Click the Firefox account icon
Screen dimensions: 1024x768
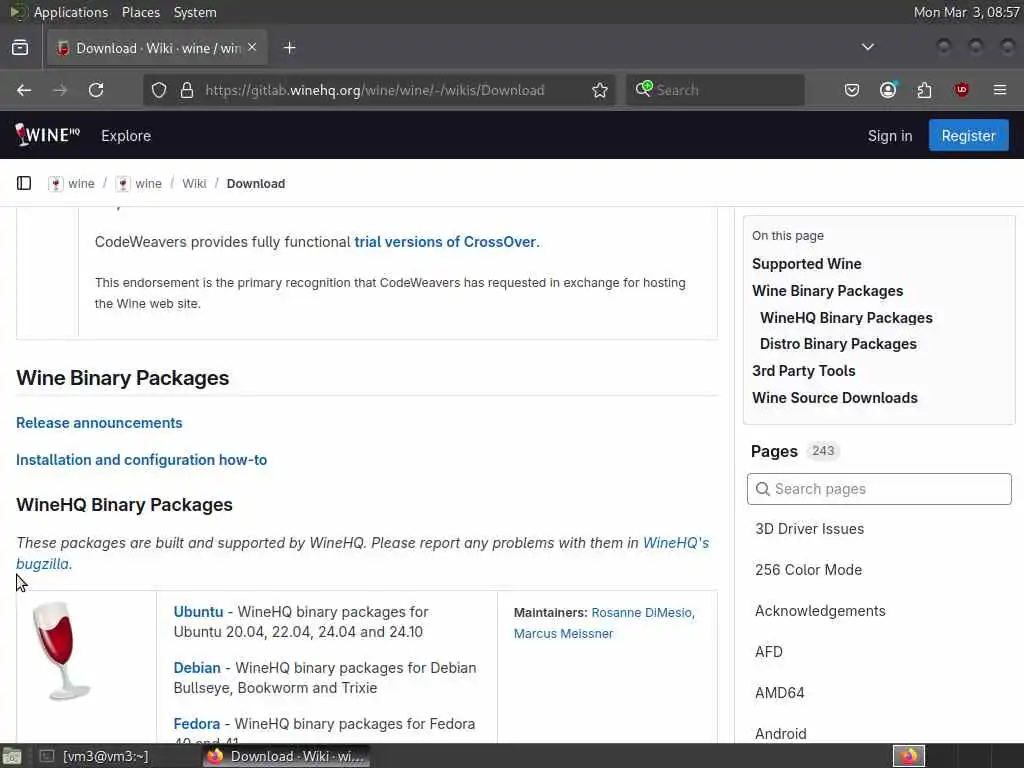pyautogui.click(x=888, y=90)
